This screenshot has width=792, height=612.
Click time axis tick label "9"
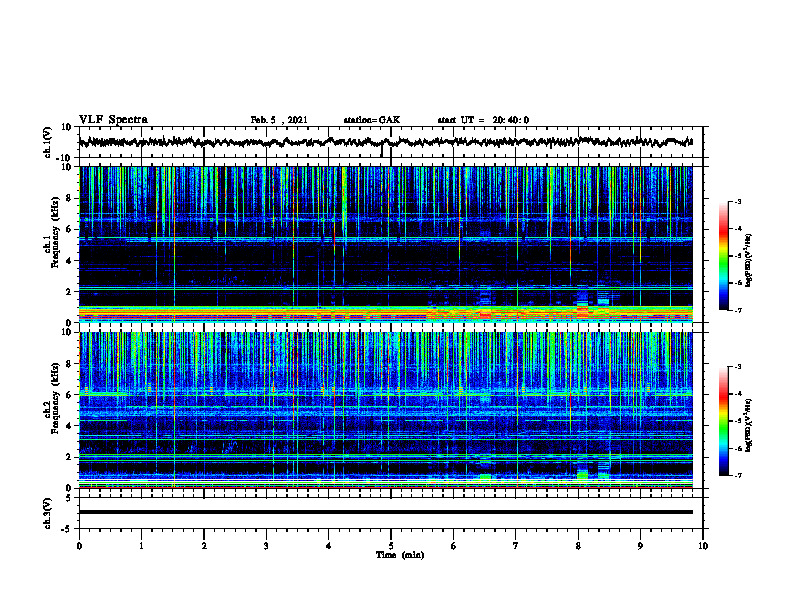pos(640,546)
